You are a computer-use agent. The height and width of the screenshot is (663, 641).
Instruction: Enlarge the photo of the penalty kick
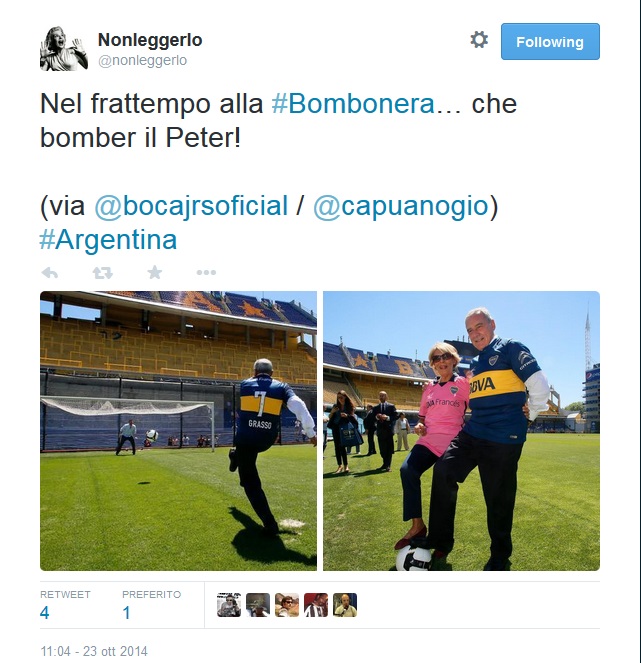coord(178,431)
